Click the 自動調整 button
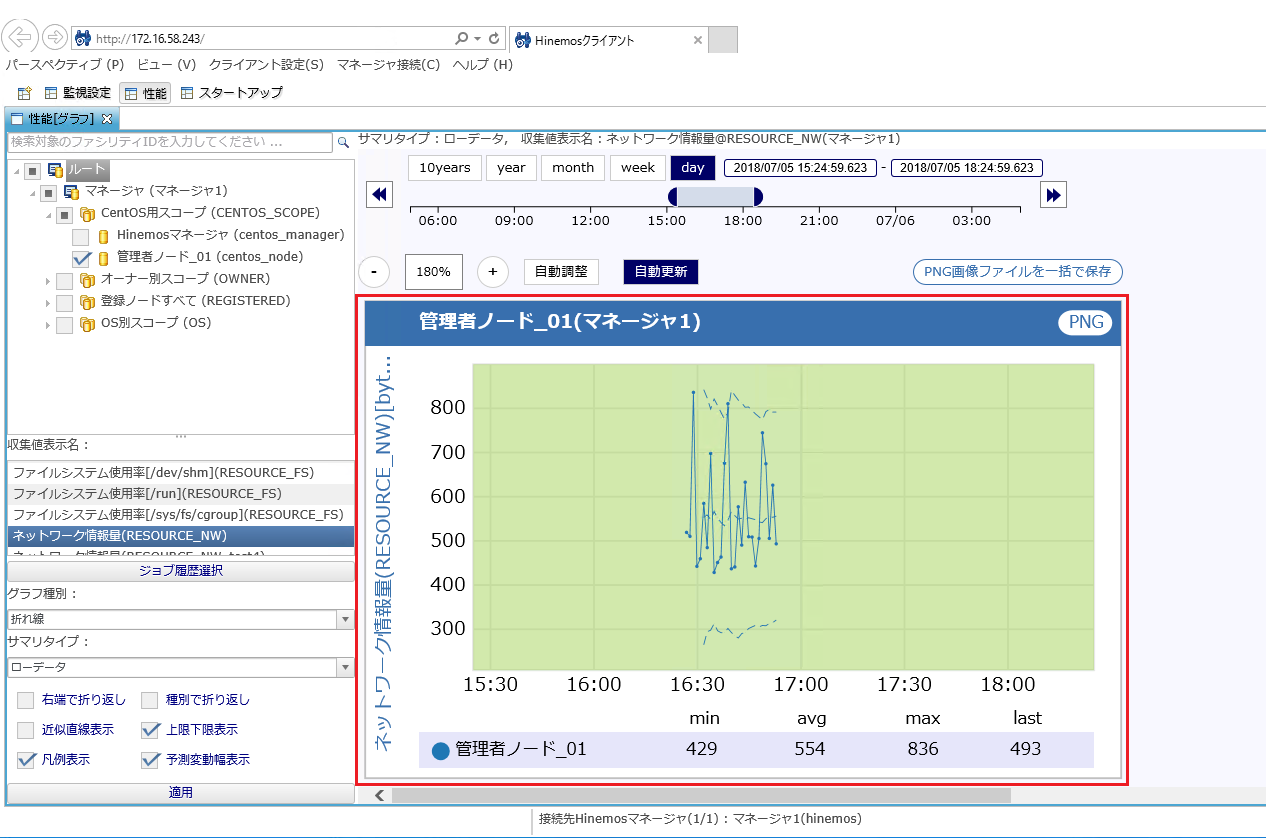 tap(561, 271)
